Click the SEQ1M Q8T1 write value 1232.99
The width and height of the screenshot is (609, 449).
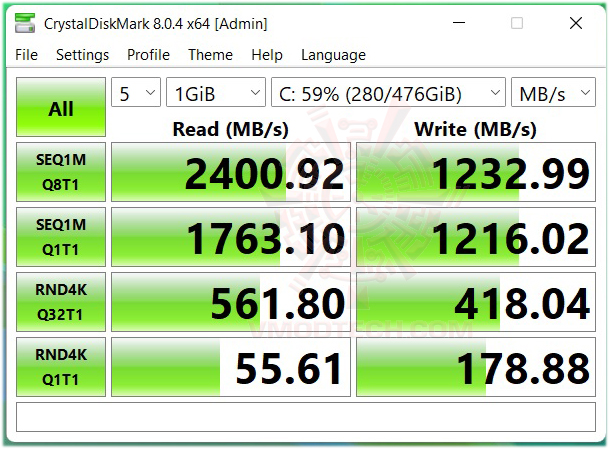pyautogui.click(x=476, y=172)
